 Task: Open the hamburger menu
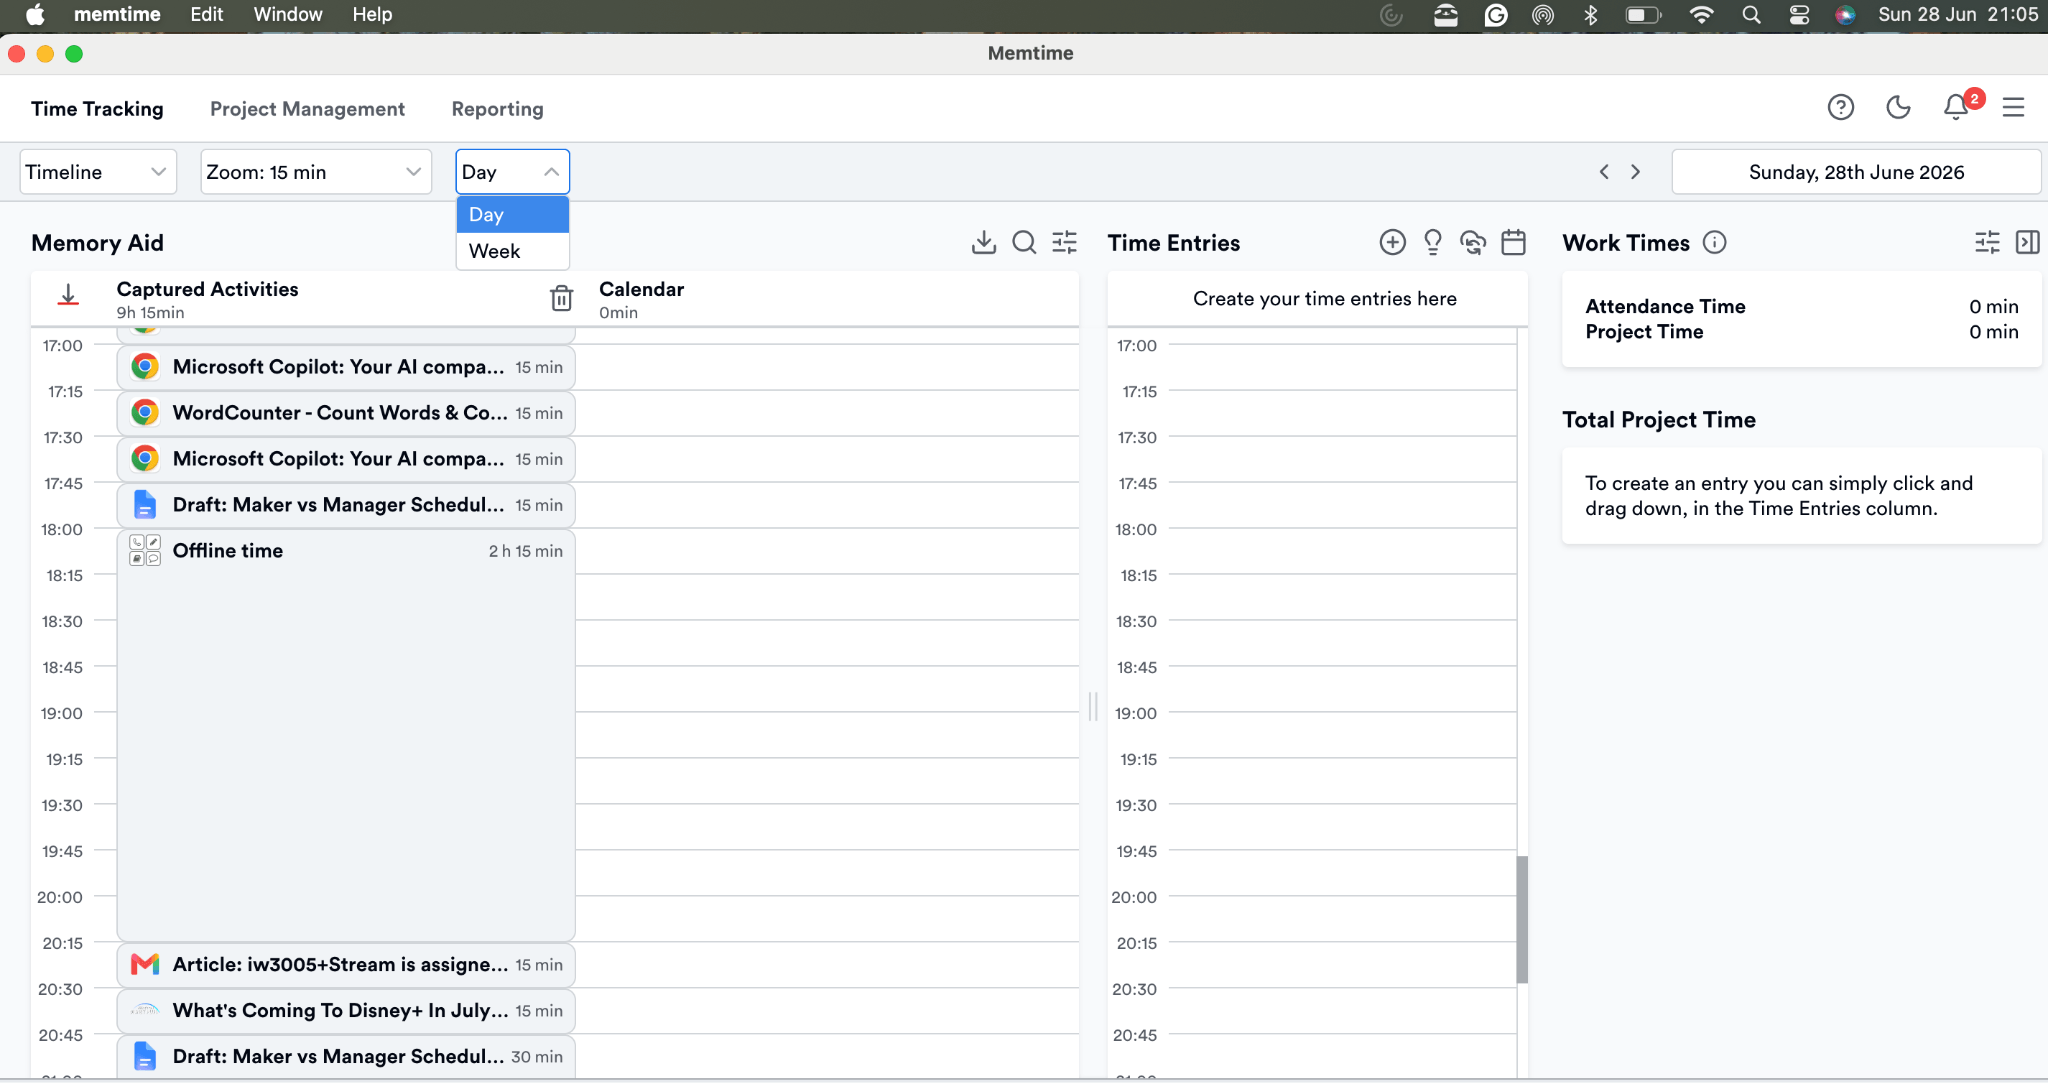[2013, 107]
